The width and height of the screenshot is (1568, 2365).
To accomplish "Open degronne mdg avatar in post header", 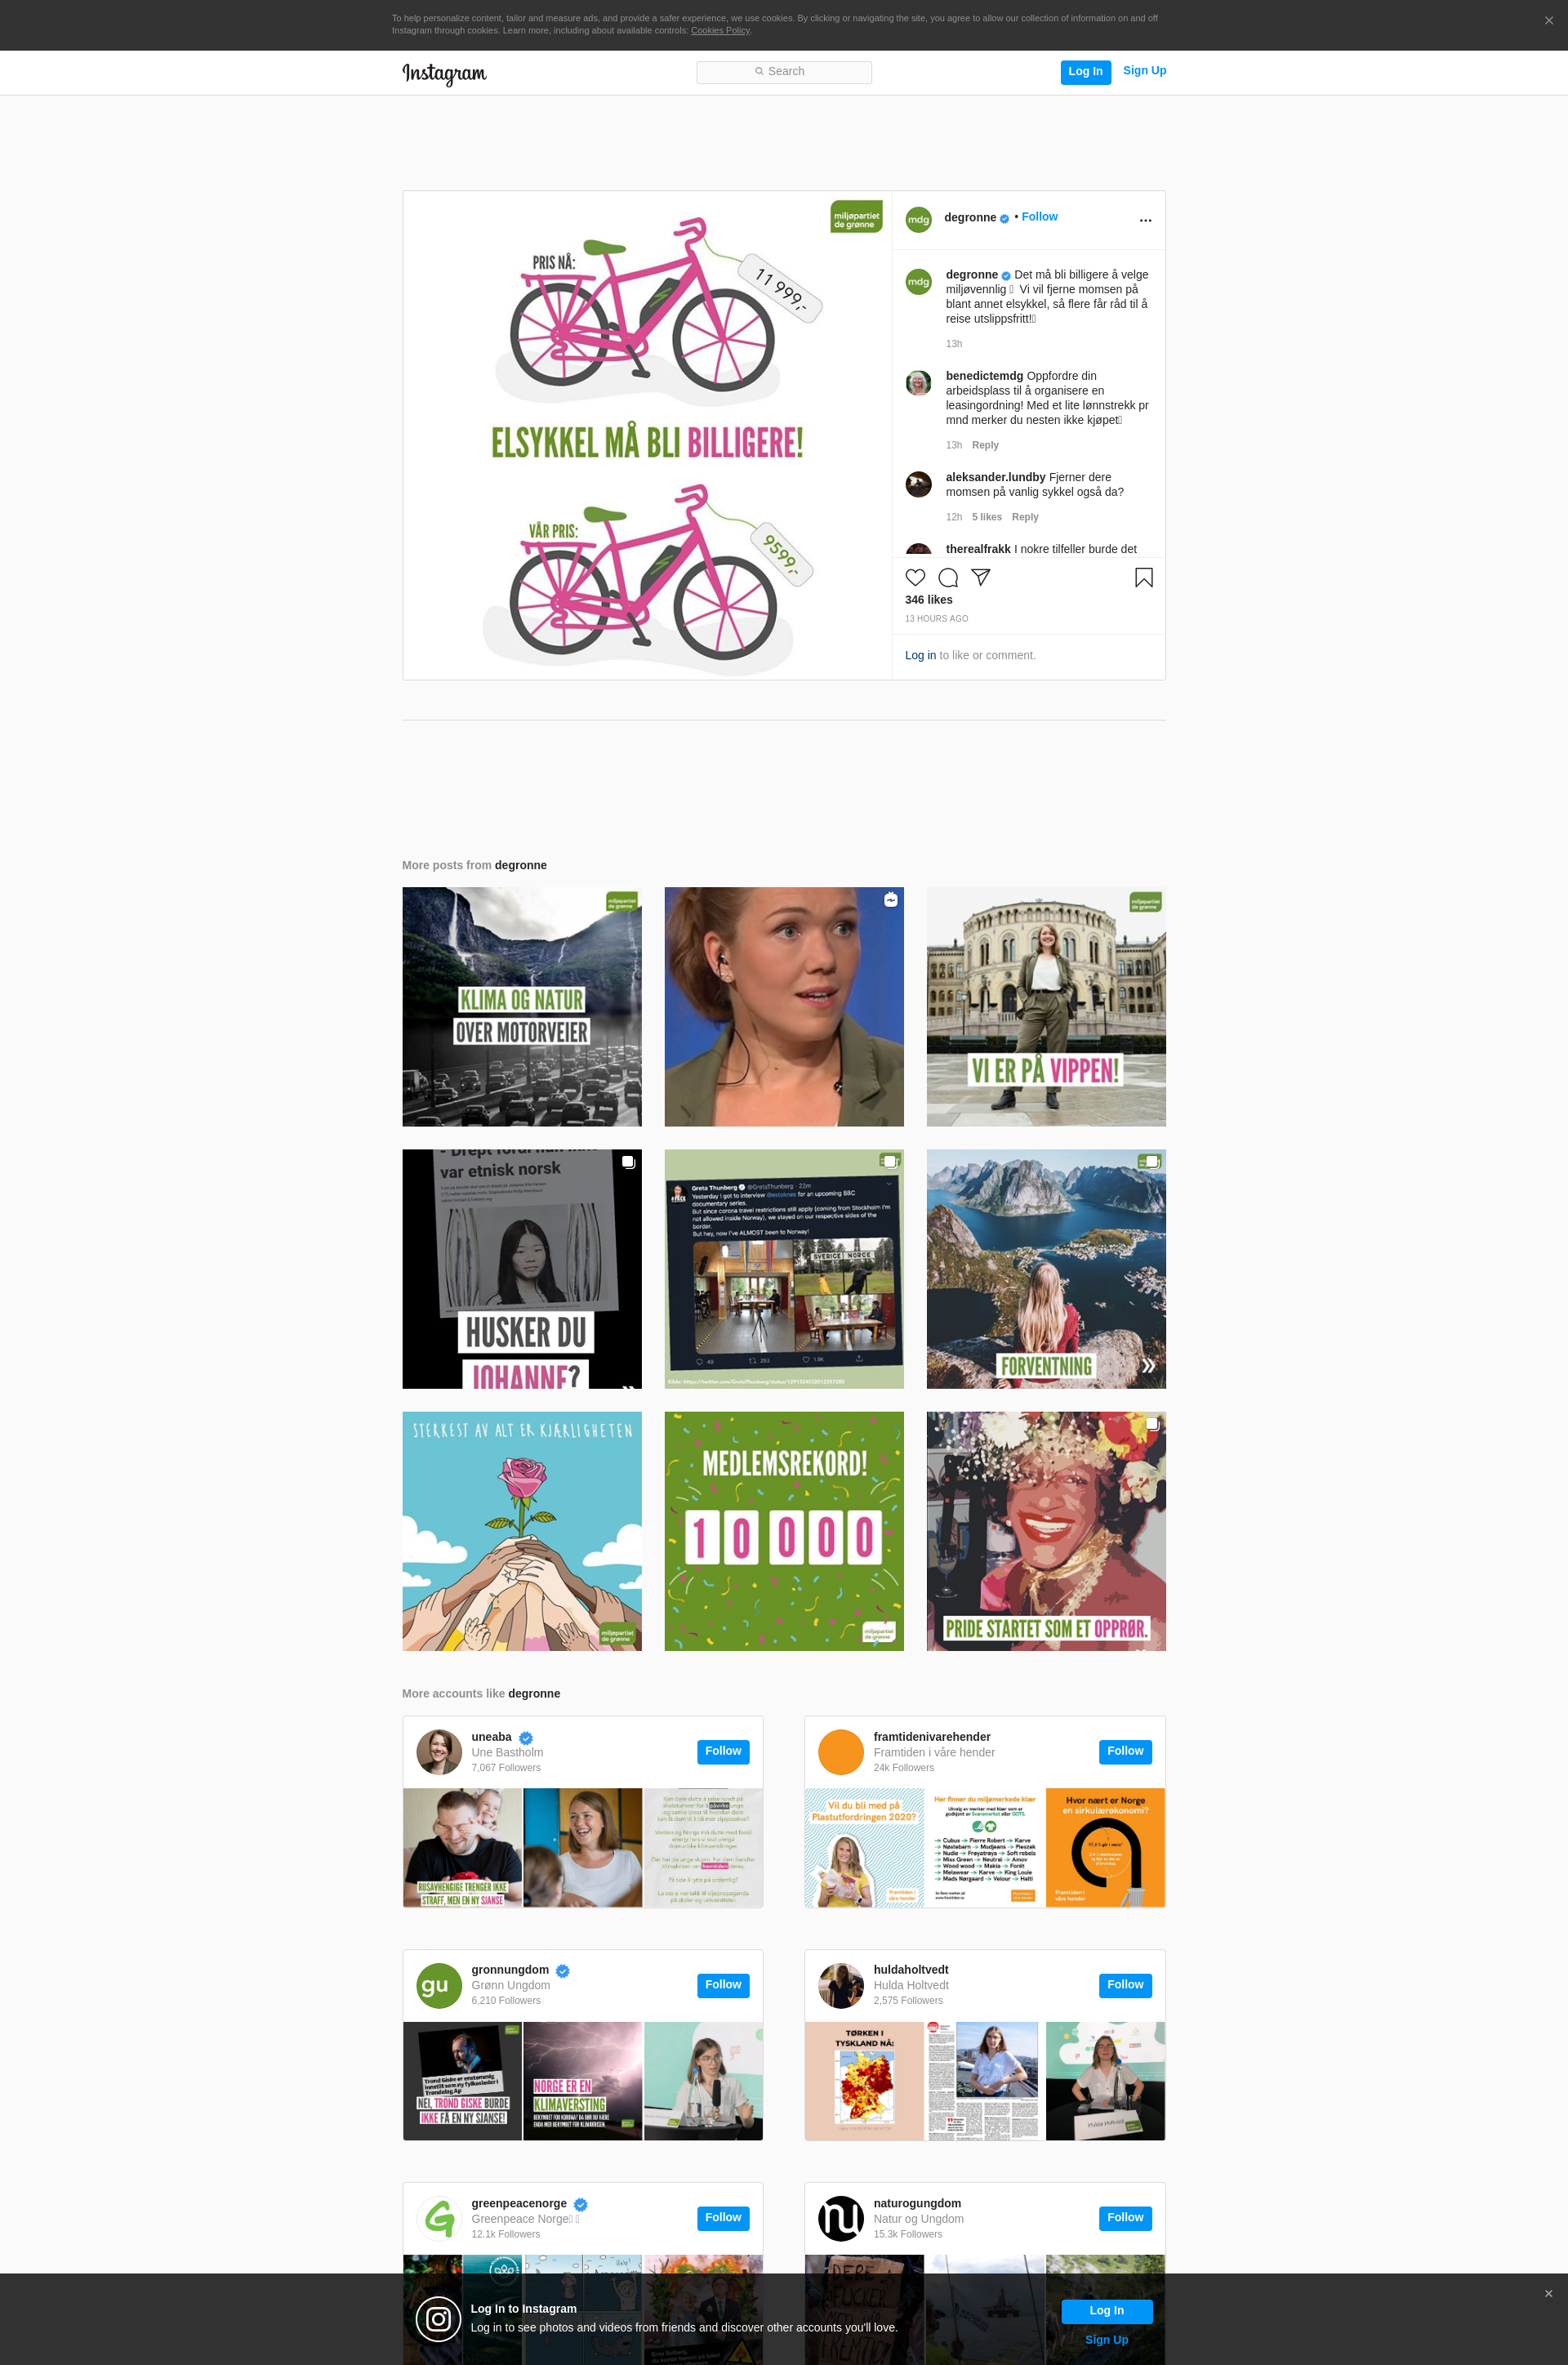I will (x=918, y=219).
